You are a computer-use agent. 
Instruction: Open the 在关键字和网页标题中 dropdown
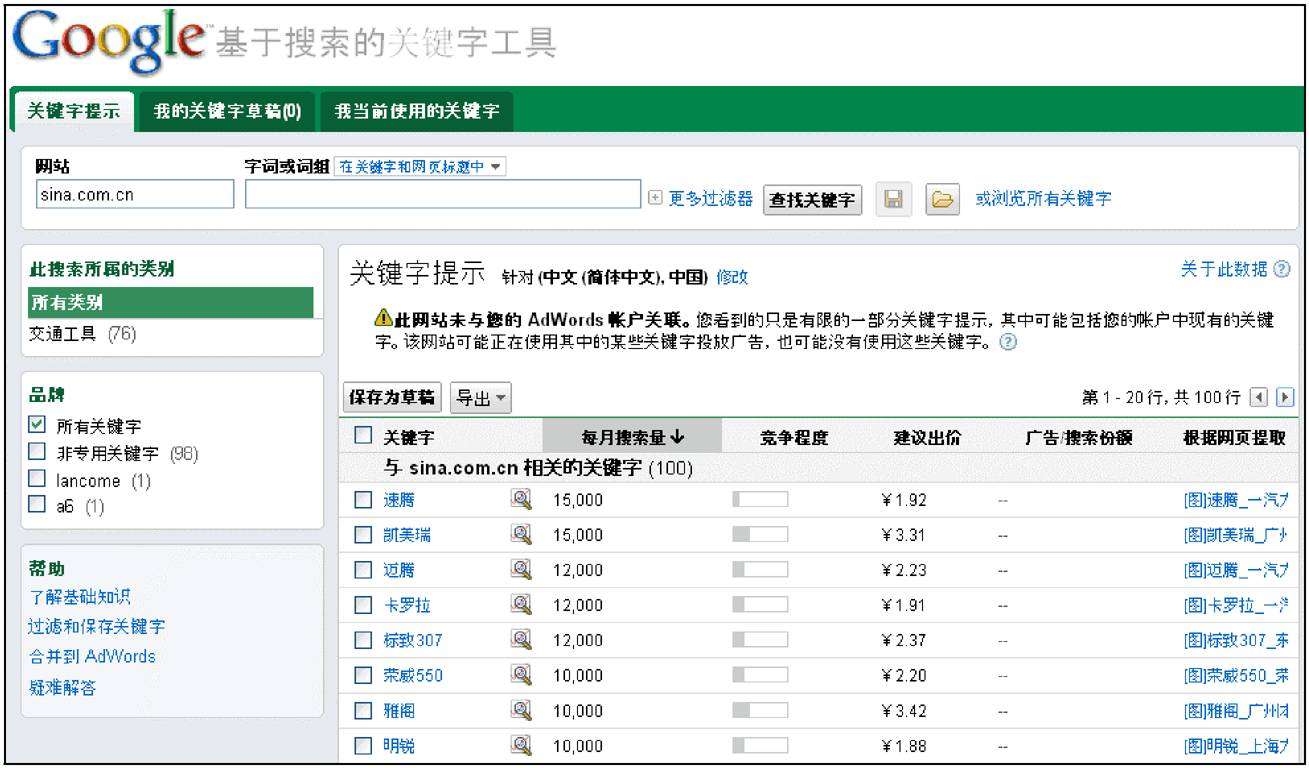420,167
